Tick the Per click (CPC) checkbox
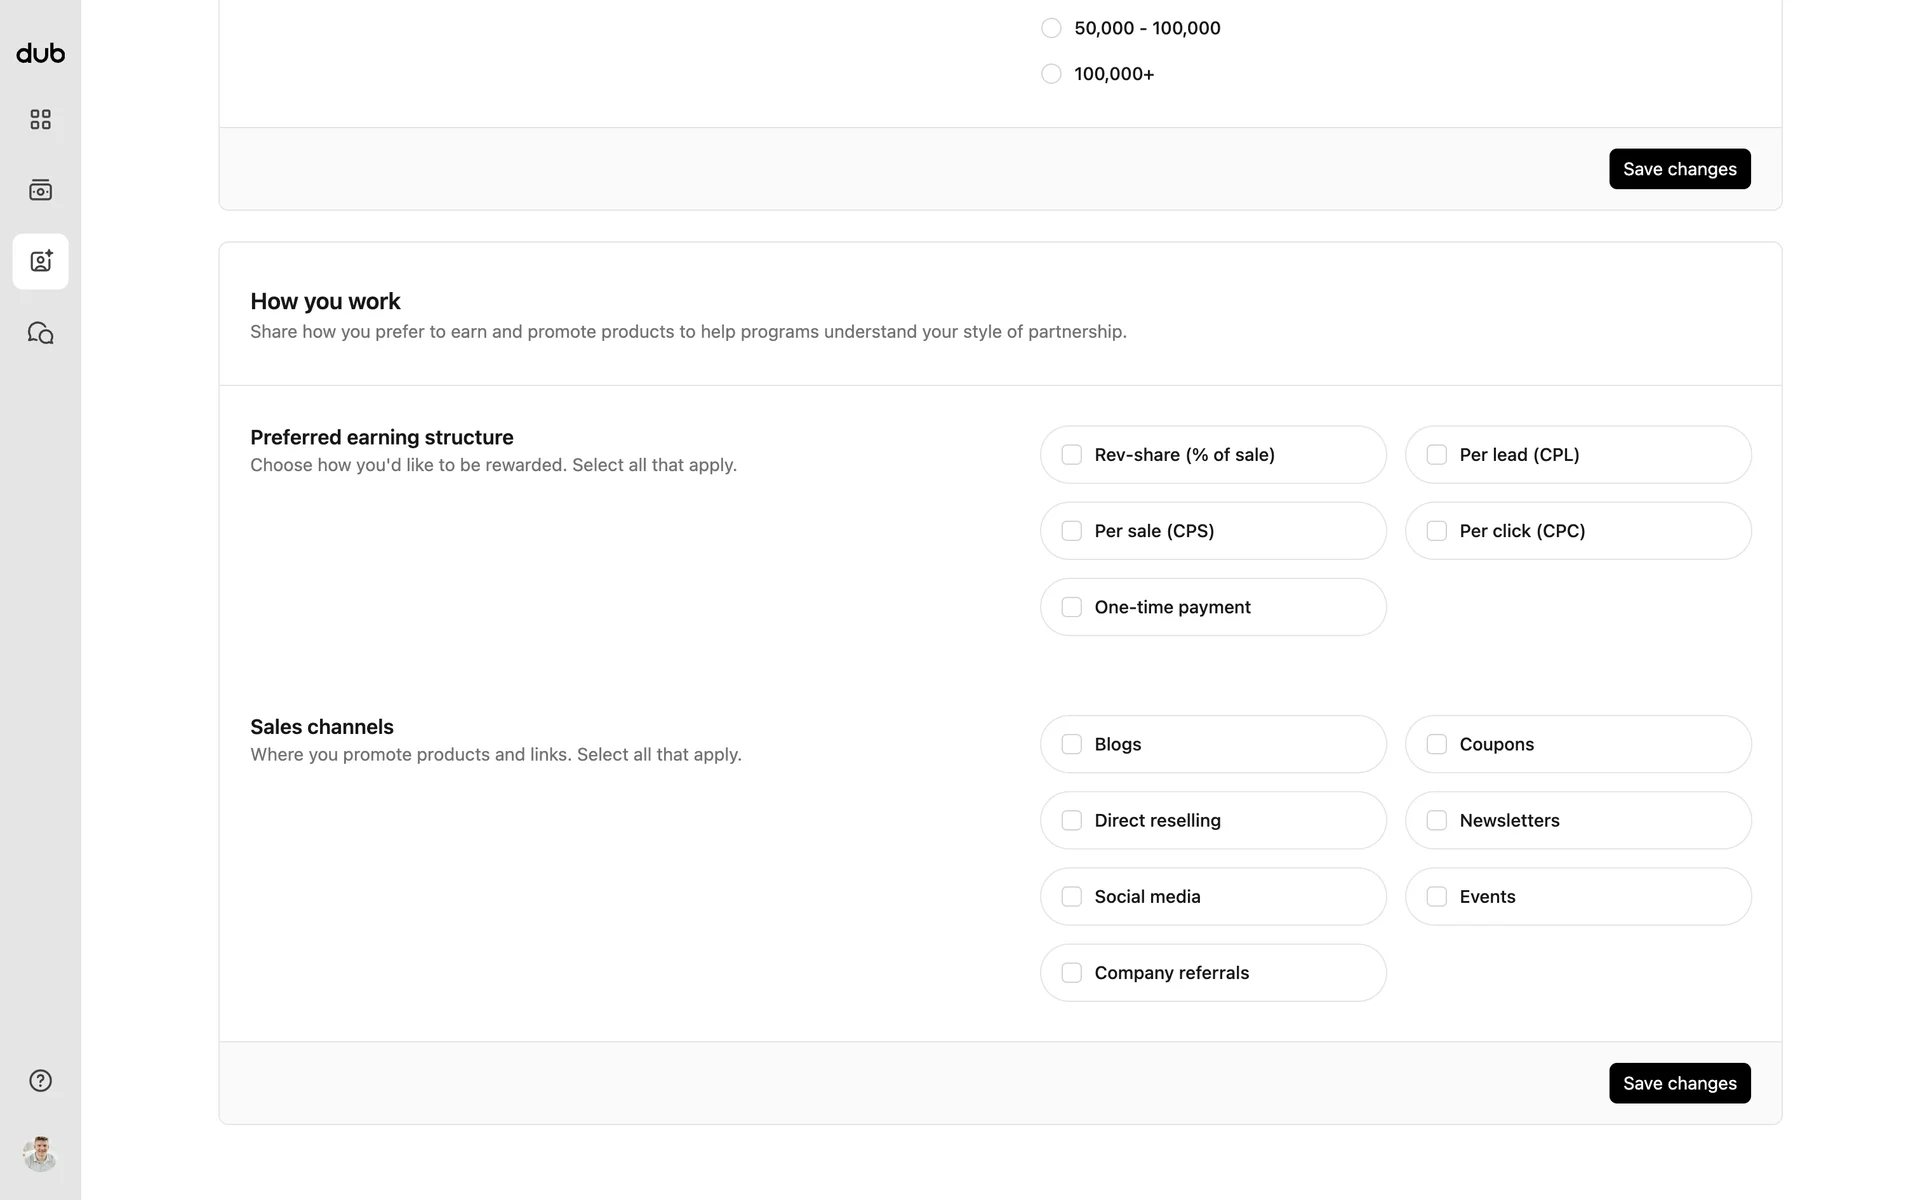 point(1436,531)
